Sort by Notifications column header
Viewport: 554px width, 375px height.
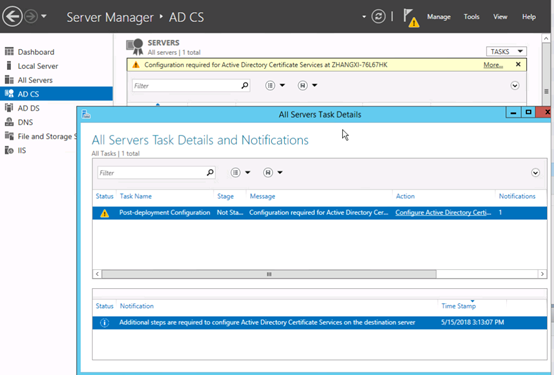(x=517, y=196)
